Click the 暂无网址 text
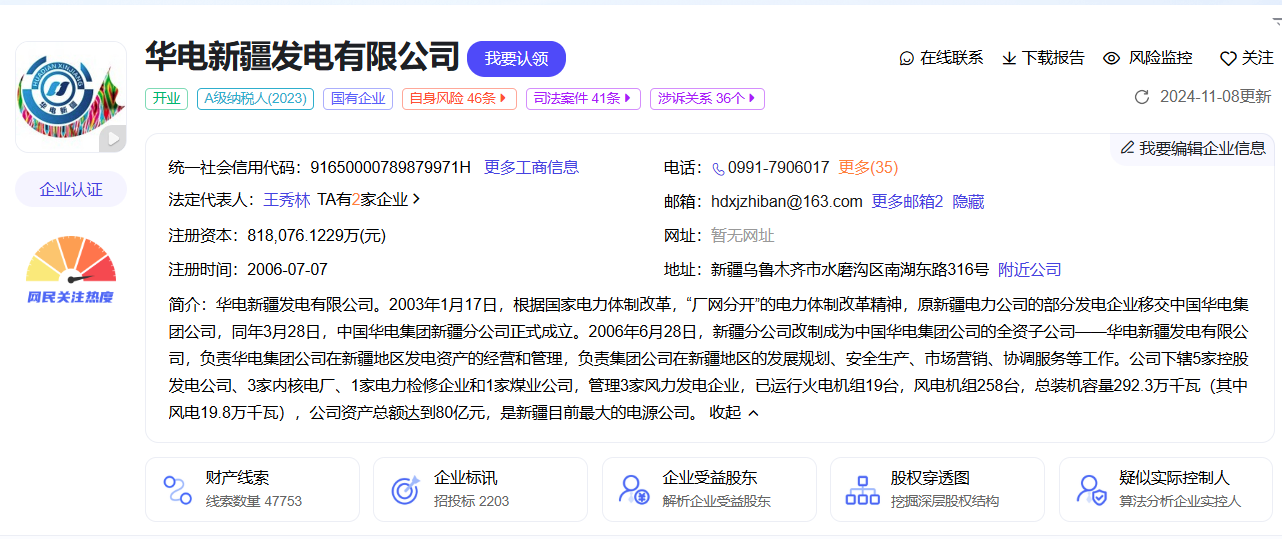 coord(743,235)
